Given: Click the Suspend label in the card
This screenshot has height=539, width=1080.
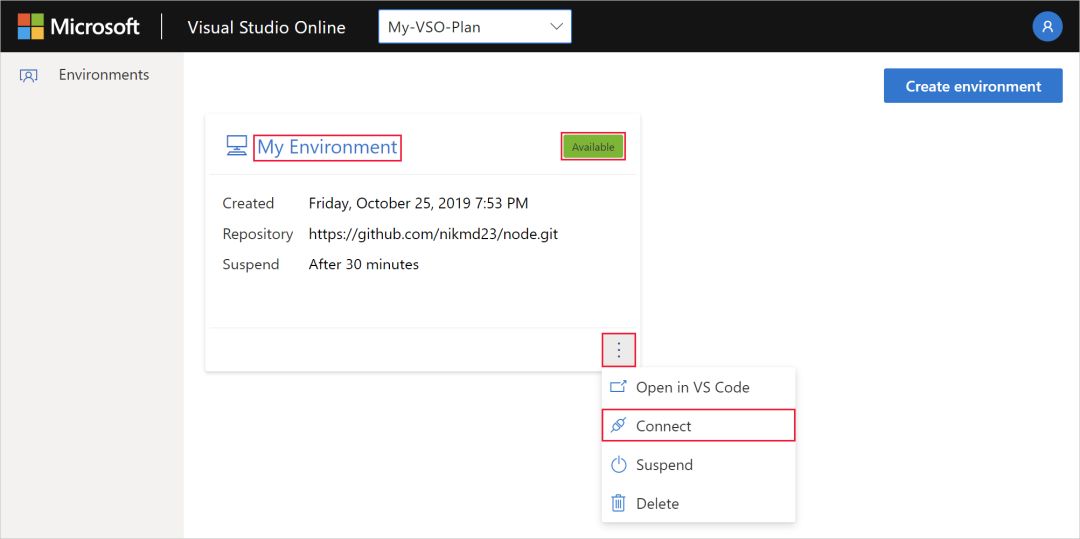Looking at the screenshot, I should coord(251,264).
